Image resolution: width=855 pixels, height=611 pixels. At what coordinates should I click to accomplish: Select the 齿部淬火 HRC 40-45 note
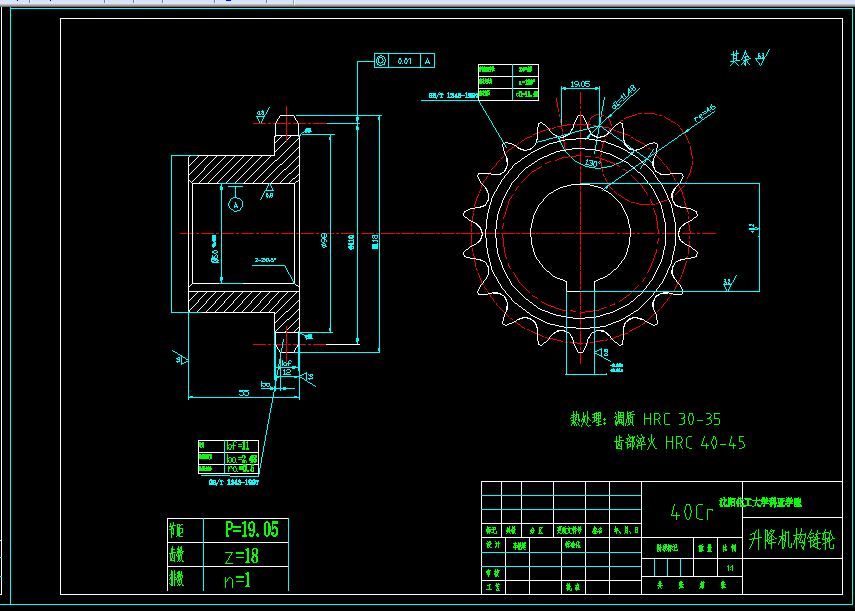coord(679,443)
